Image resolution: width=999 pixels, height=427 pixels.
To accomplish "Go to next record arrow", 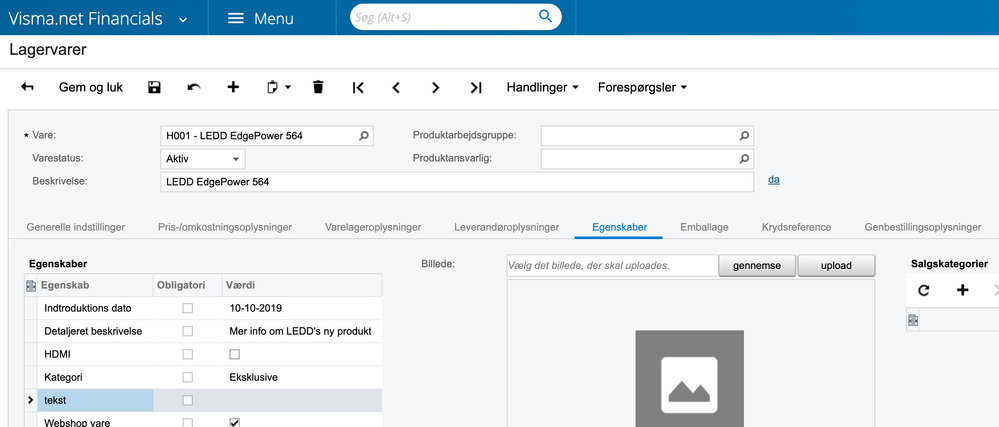I will (436, 87).
